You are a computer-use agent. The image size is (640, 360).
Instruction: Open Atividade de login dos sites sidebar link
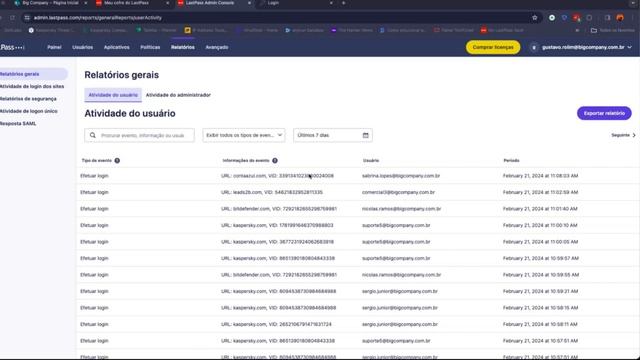[x=31, y=87]
